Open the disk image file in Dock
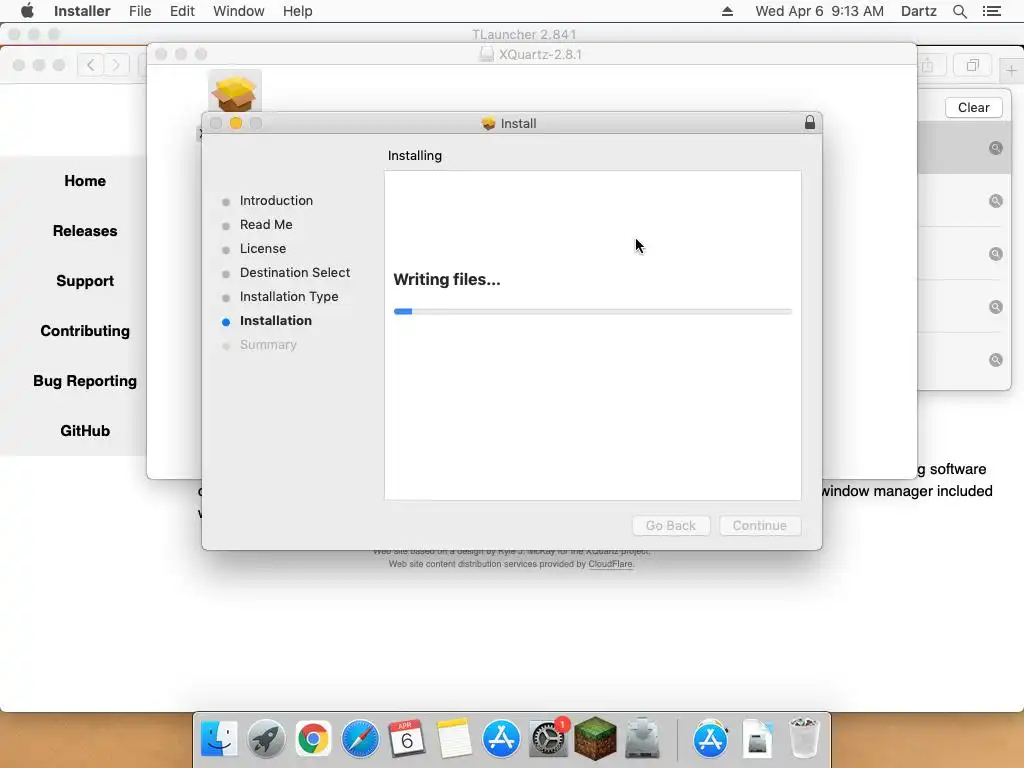Screen dimensions: 1024x768 (758, 739)
